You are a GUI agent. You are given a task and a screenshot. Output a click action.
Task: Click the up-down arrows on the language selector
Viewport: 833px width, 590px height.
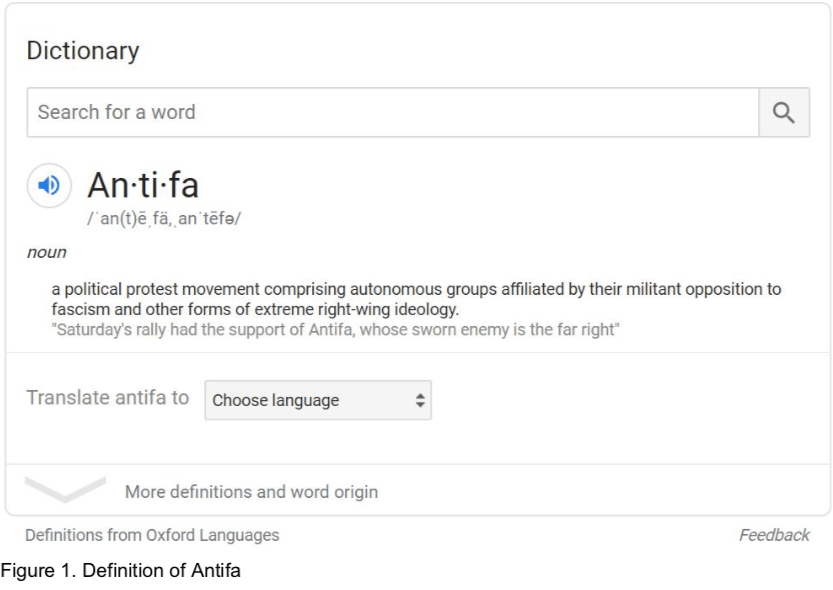tap(421, 401)
